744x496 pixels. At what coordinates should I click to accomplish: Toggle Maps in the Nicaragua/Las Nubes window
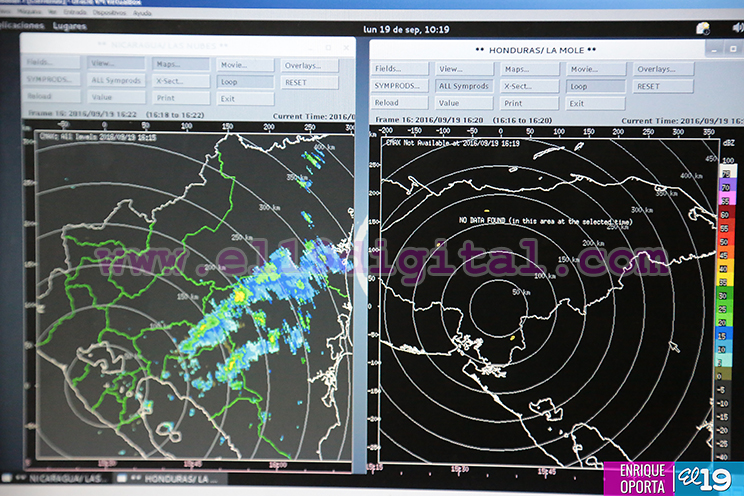[x=181, y=64]
